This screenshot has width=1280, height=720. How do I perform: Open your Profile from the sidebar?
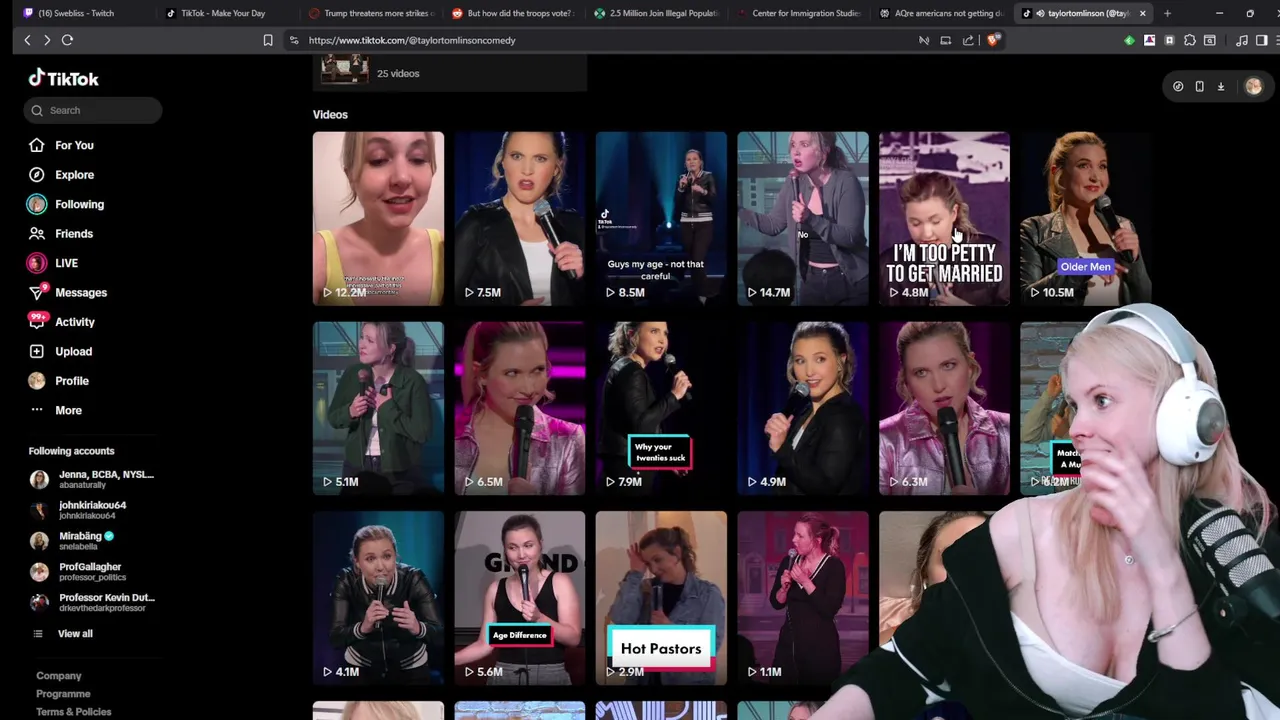(59, 381)
